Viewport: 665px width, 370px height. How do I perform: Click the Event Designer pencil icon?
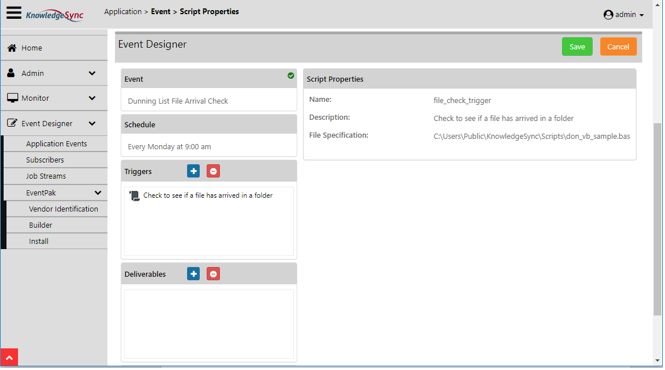tap(12, 123)
